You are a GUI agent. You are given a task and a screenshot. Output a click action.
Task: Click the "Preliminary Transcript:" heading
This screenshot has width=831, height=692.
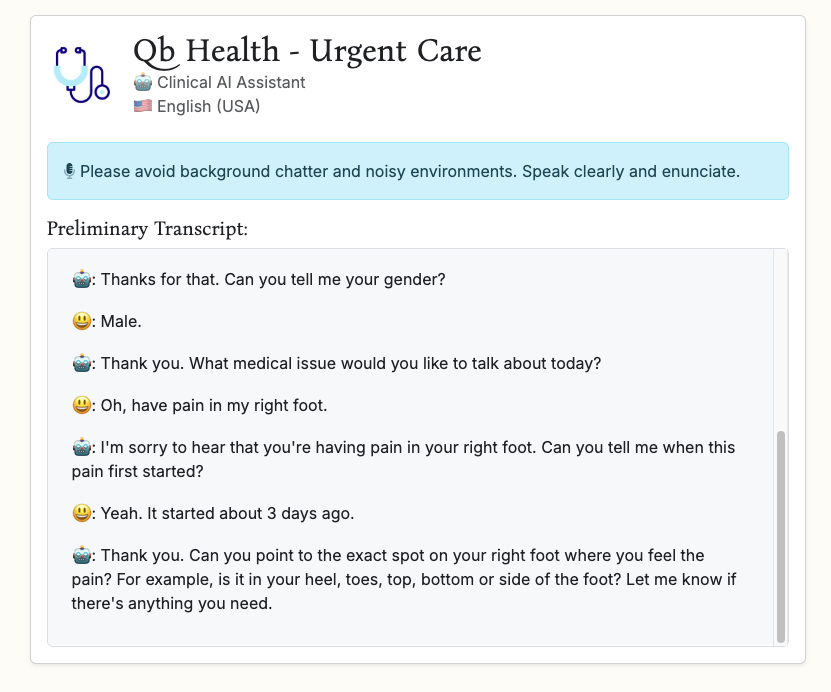click(x=147, y=229)
